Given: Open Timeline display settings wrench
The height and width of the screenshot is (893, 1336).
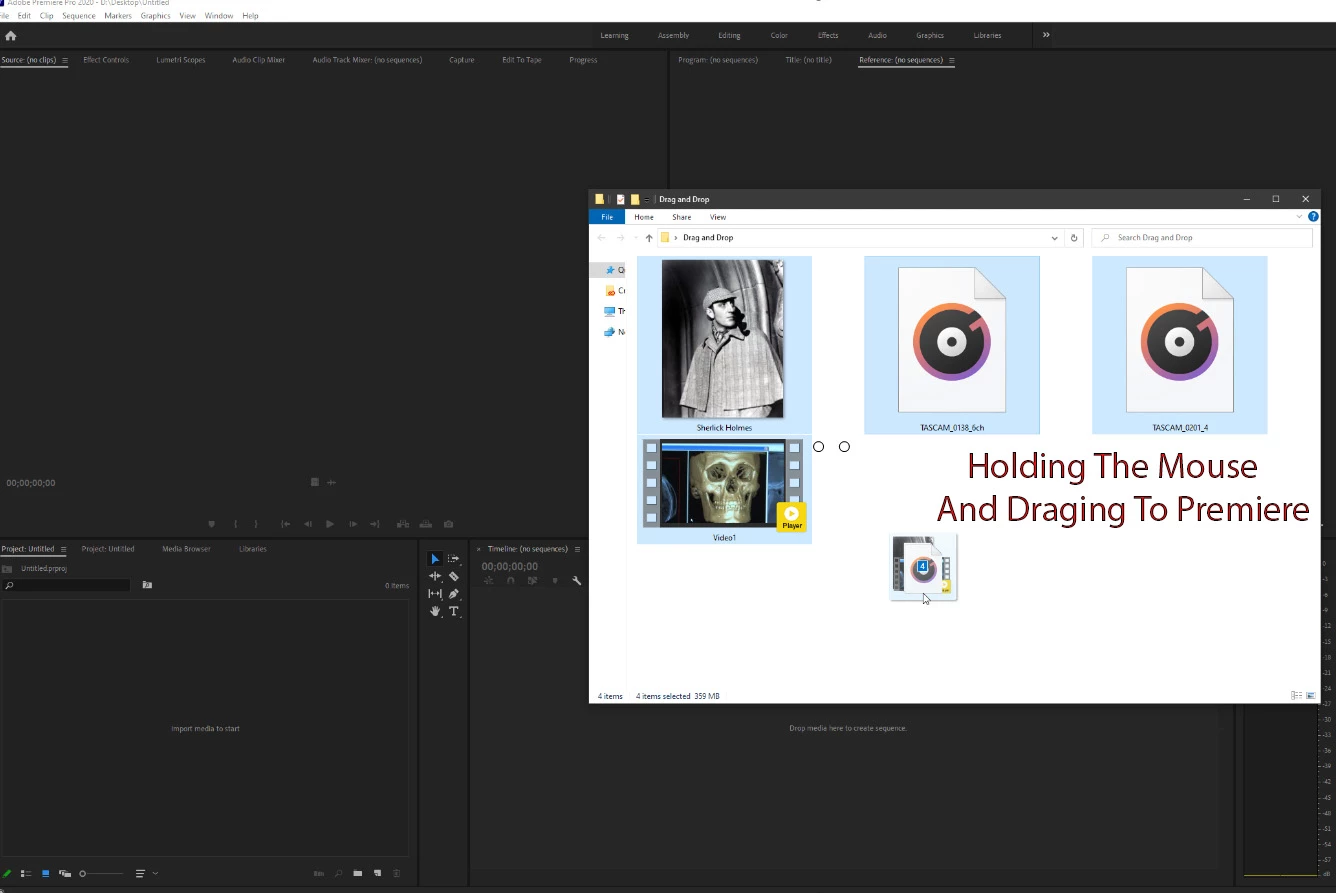Looking at the screenshot, I should (576, 580).
